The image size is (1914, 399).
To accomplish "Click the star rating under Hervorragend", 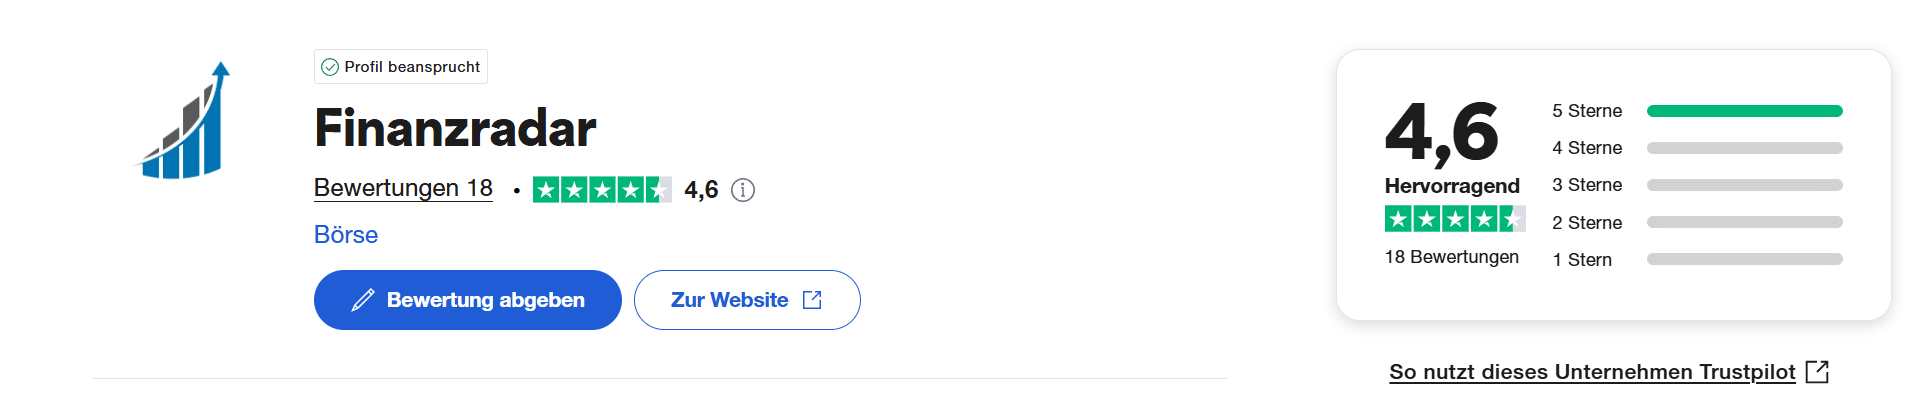I will (x=1455, y=218).
